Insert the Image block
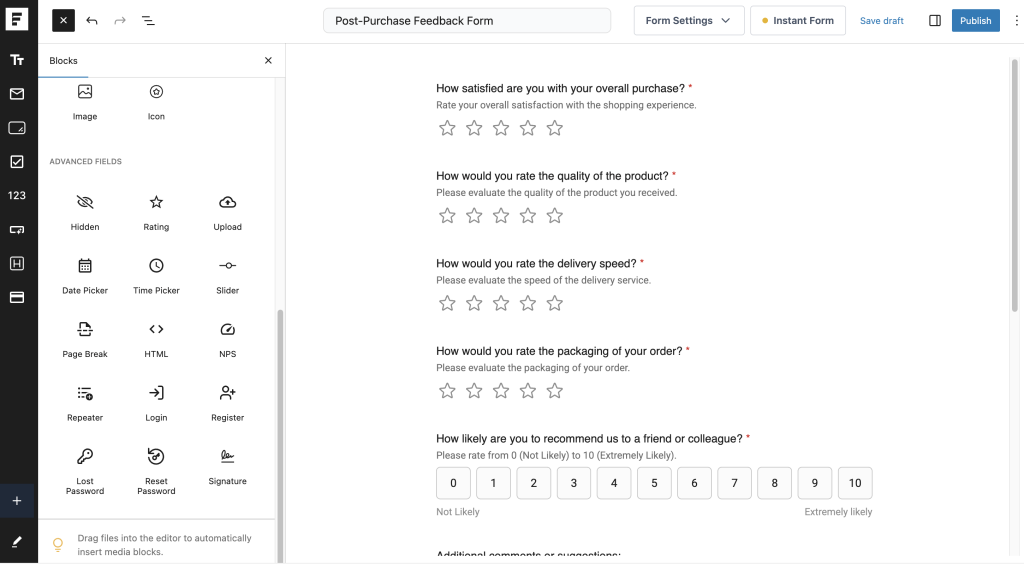1024x565 pixels. click(x=85, y=103)
